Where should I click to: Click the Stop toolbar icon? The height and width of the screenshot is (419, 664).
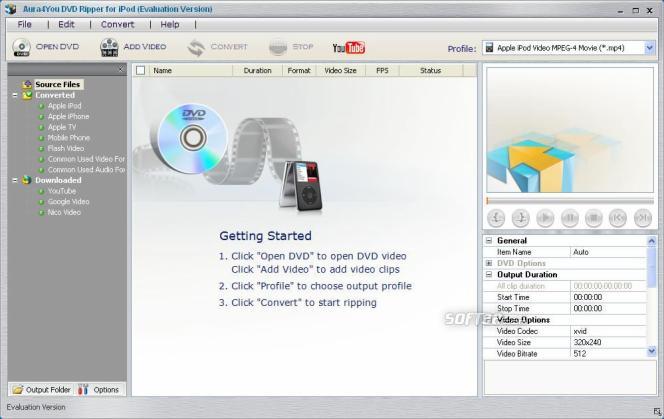click(278, 47)
